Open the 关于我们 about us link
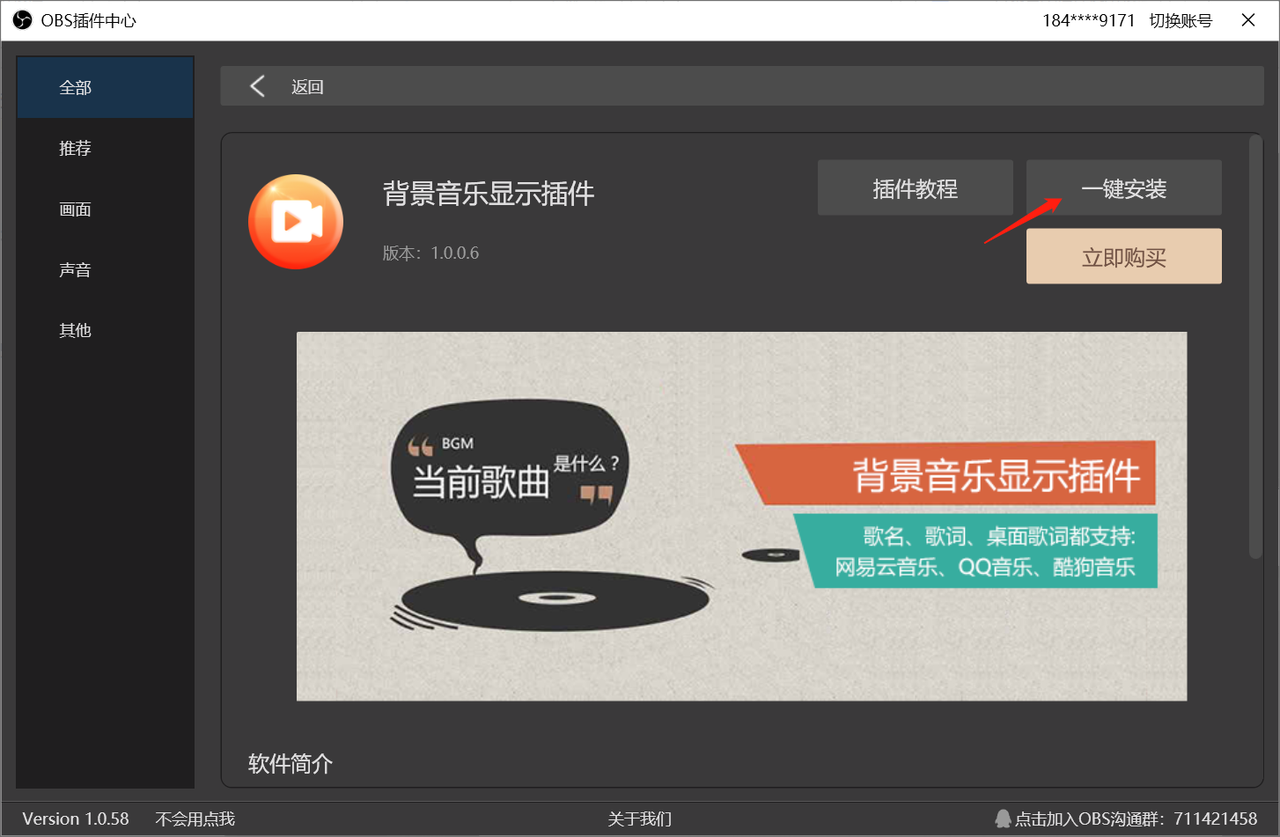 click(x=640, y=819)
